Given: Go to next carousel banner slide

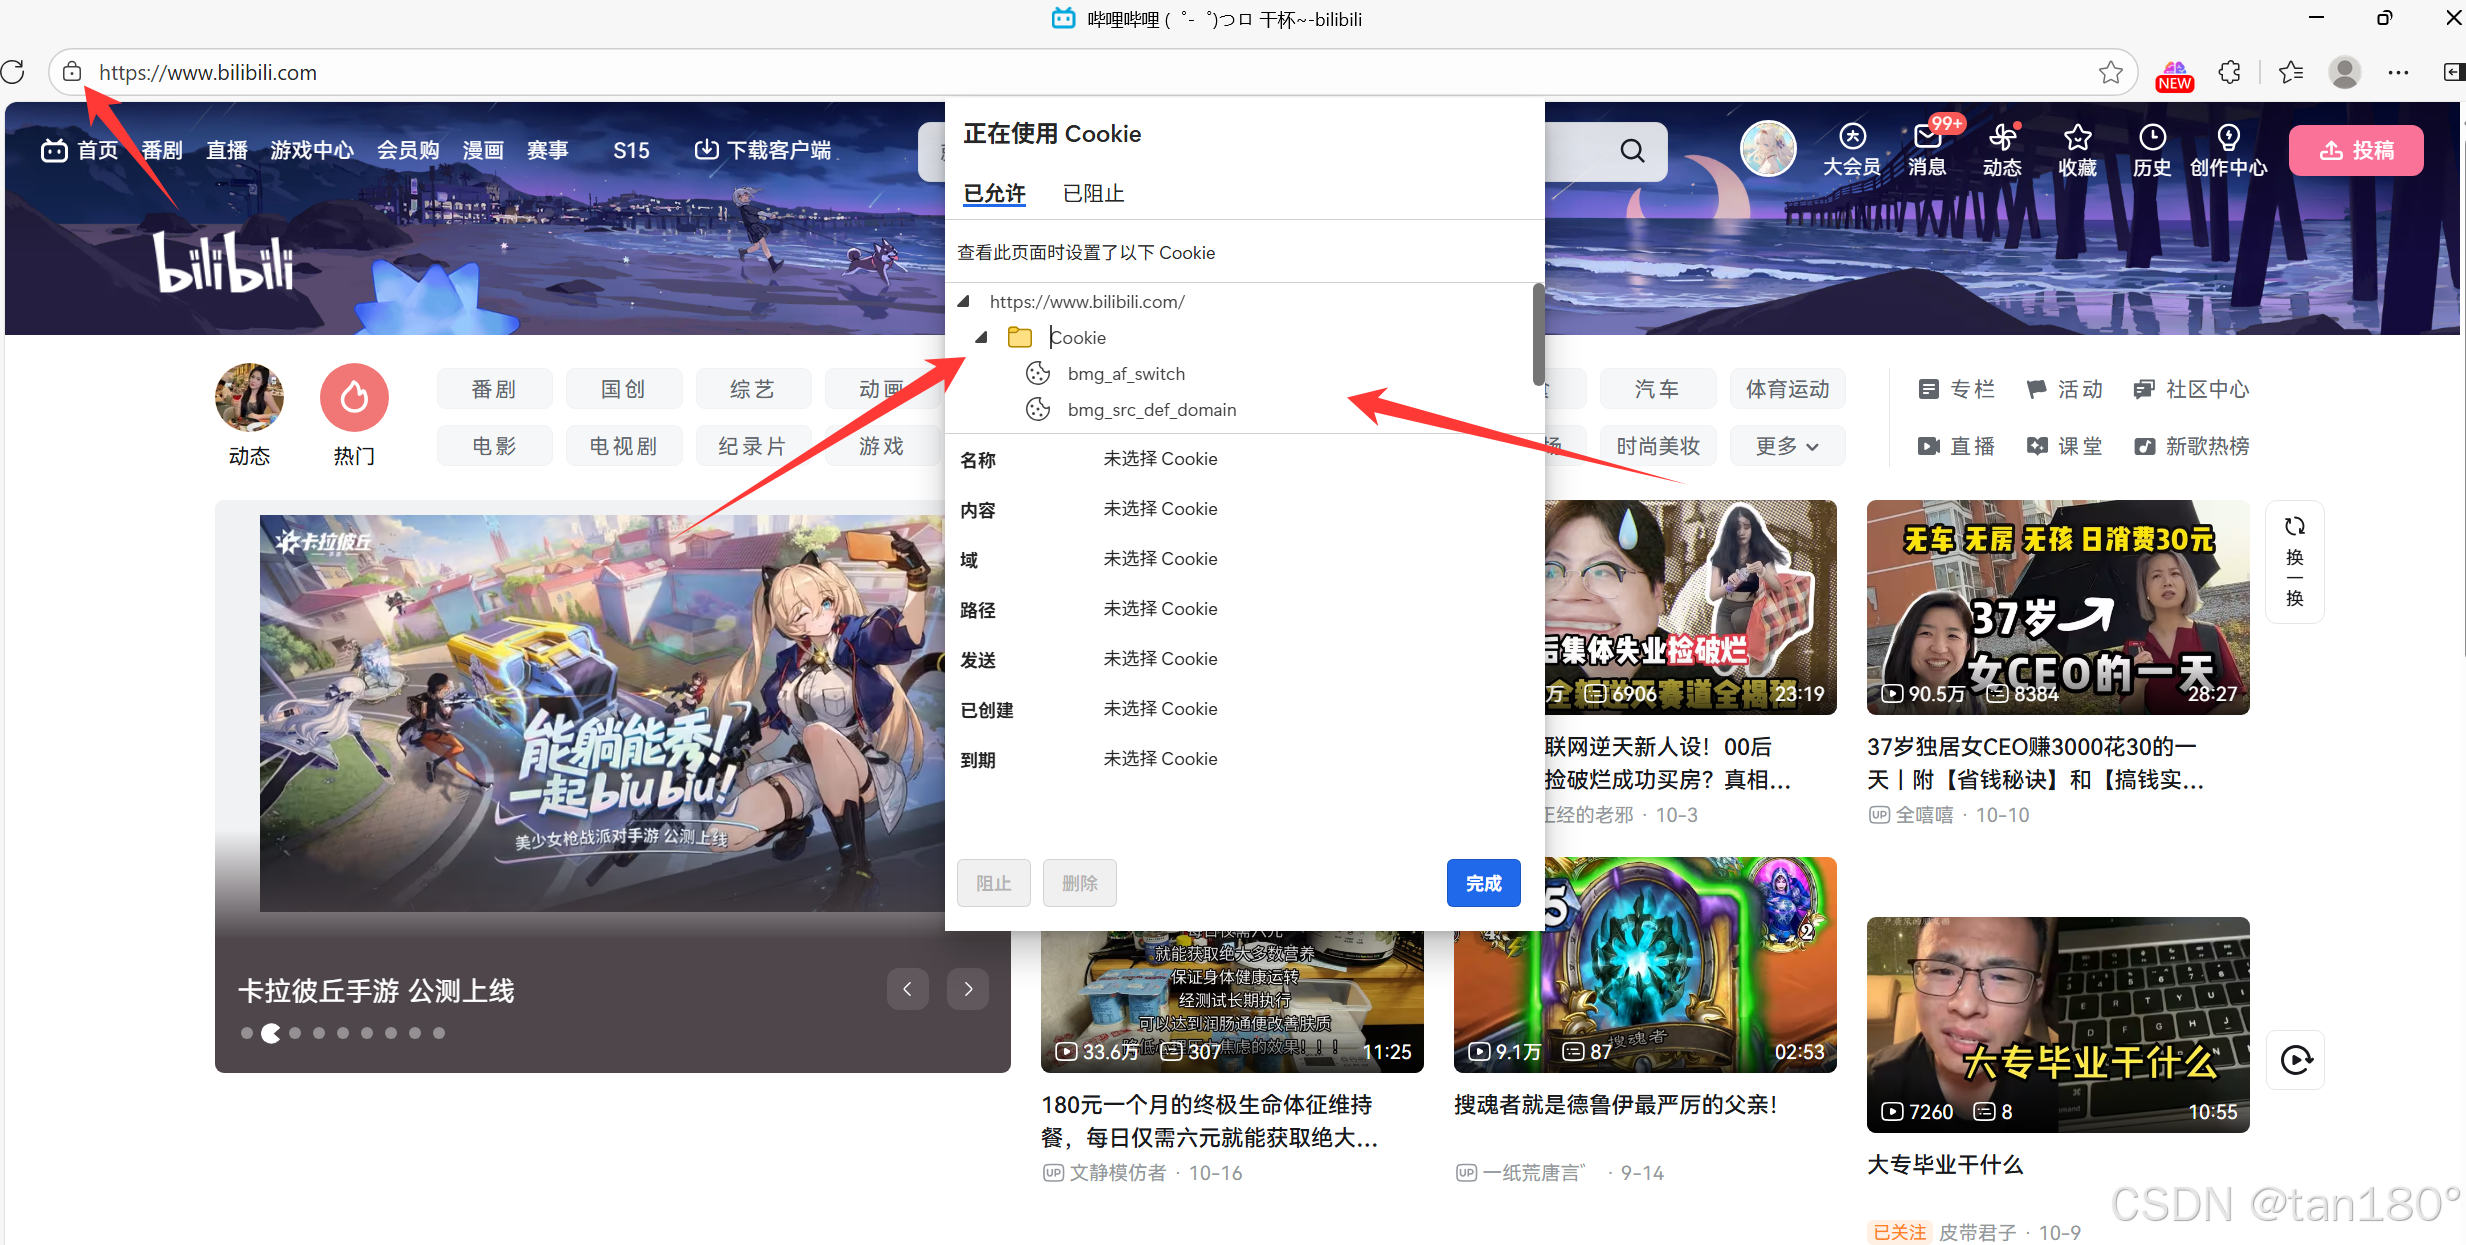Looking at the screenshot, I should click(x=968, y=989).
